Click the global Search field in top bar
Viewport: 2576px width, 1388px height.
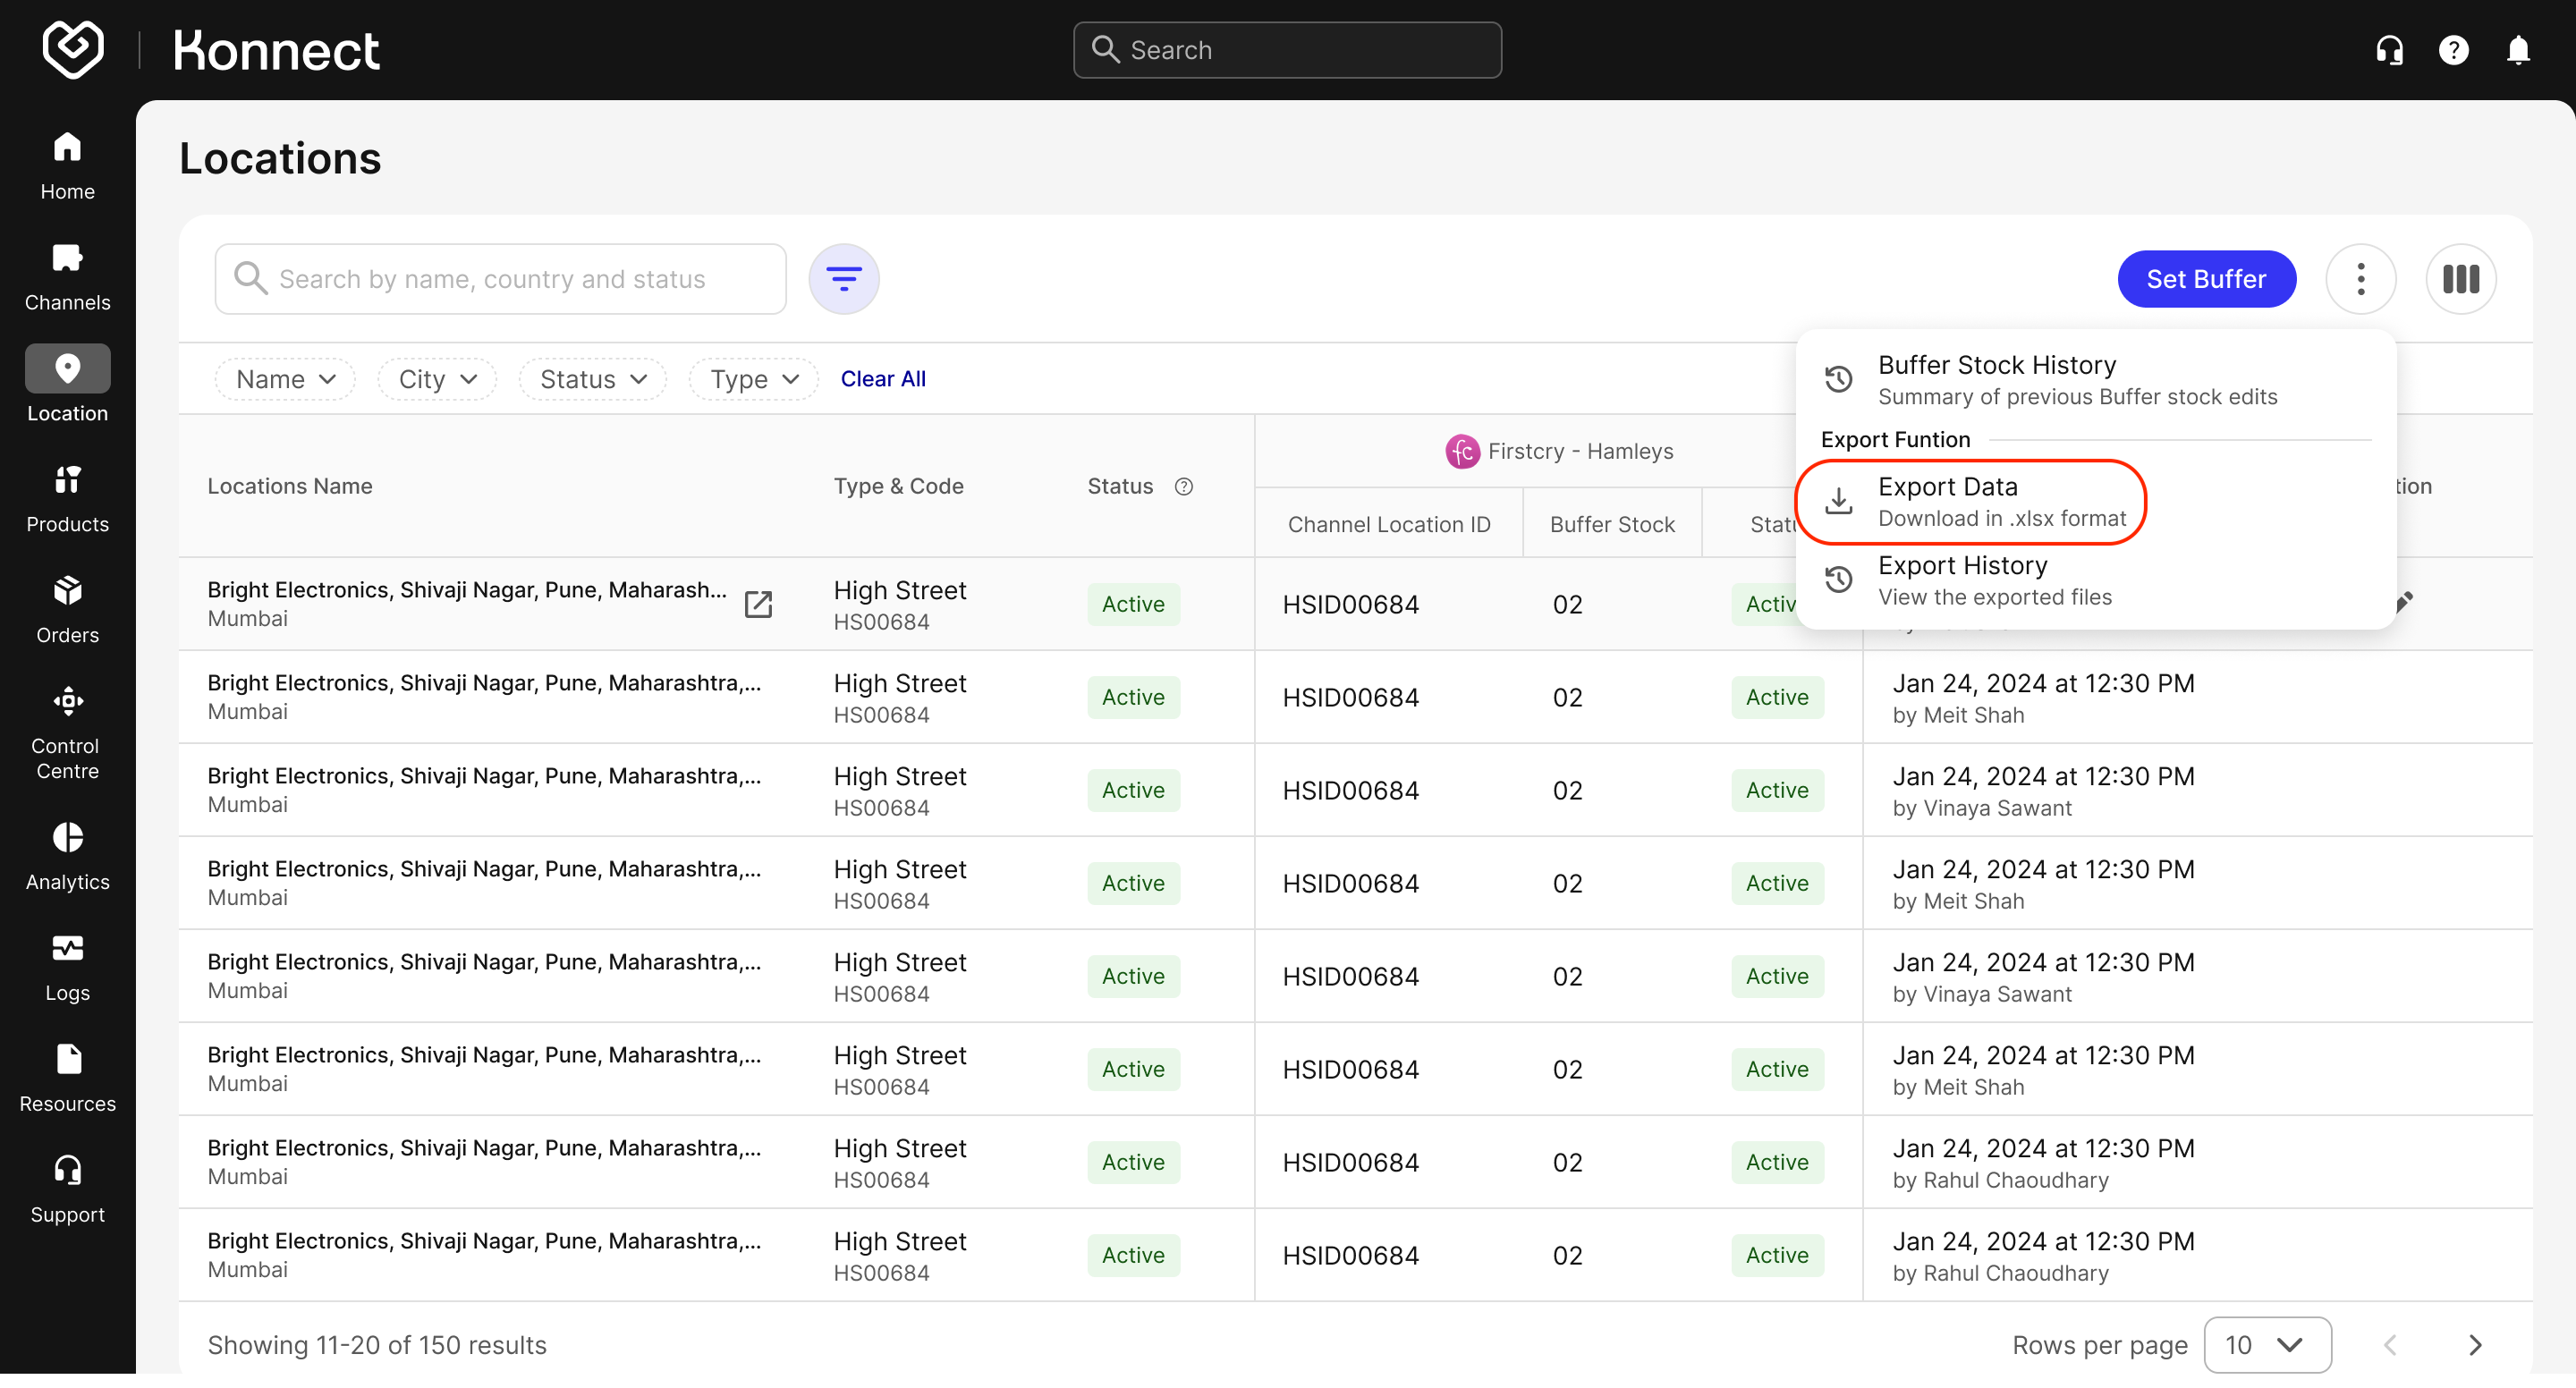click(x=1287, y=50)
